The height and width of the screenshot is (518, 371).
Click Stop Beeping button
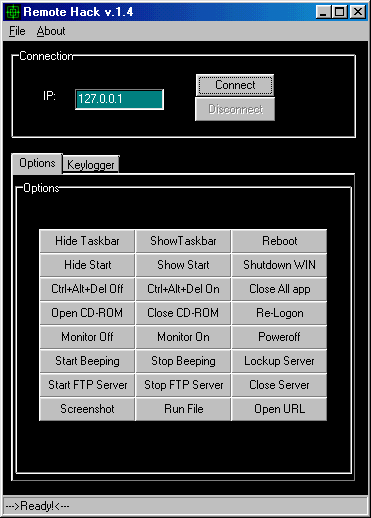(x=183, y=361)
